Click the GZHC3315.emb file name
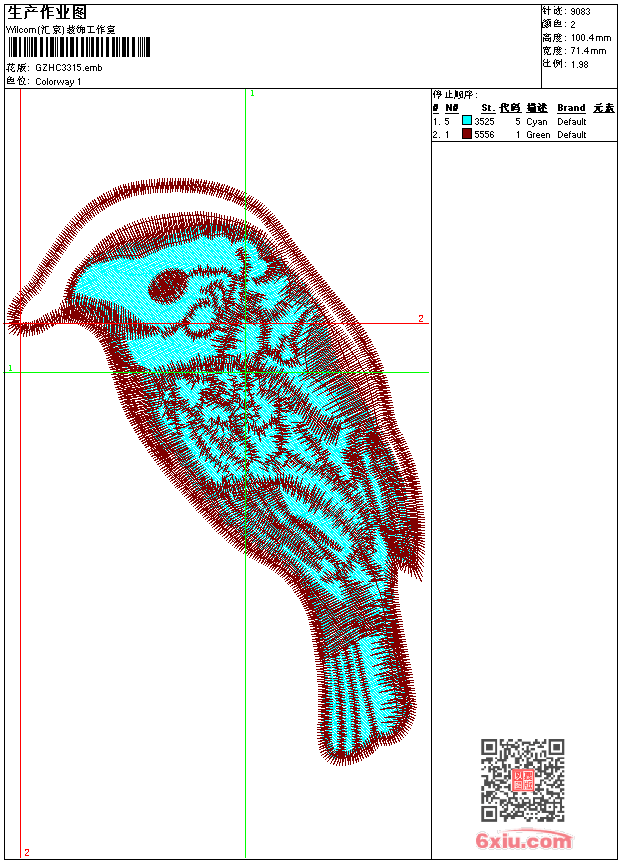620x860 pixels. pos(68,67)
